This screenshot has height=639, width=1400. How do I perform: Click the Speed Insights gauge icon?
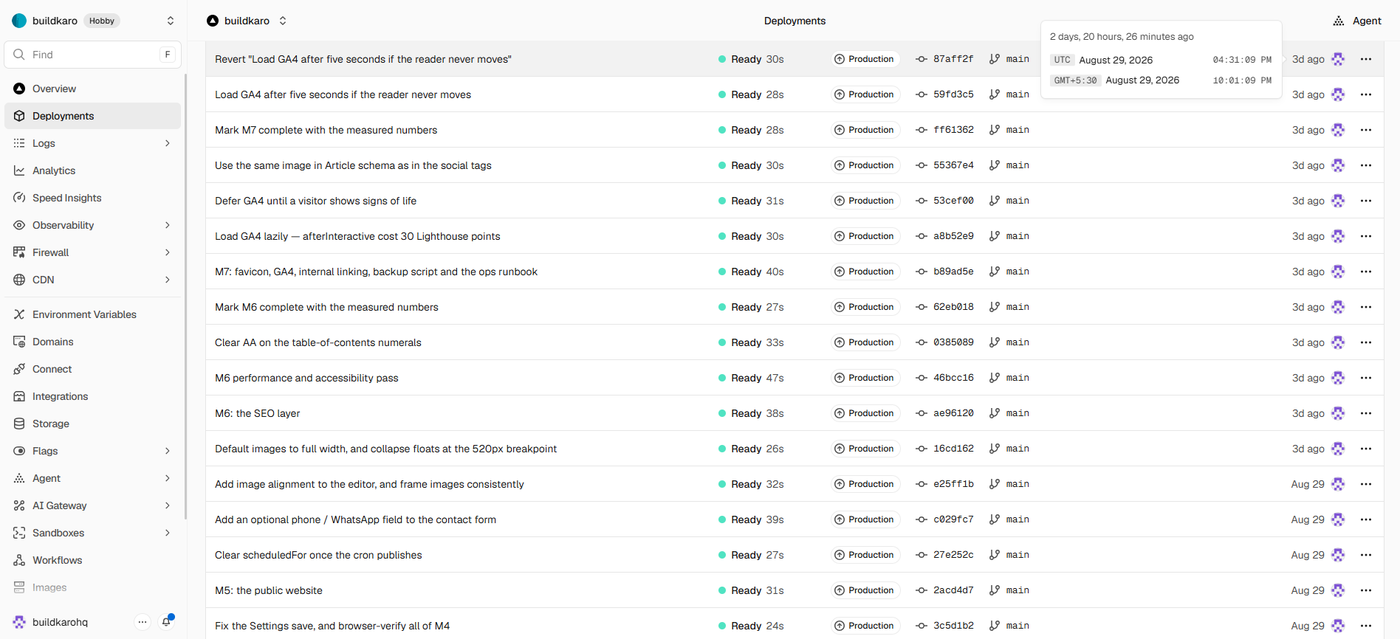[19, 198]
